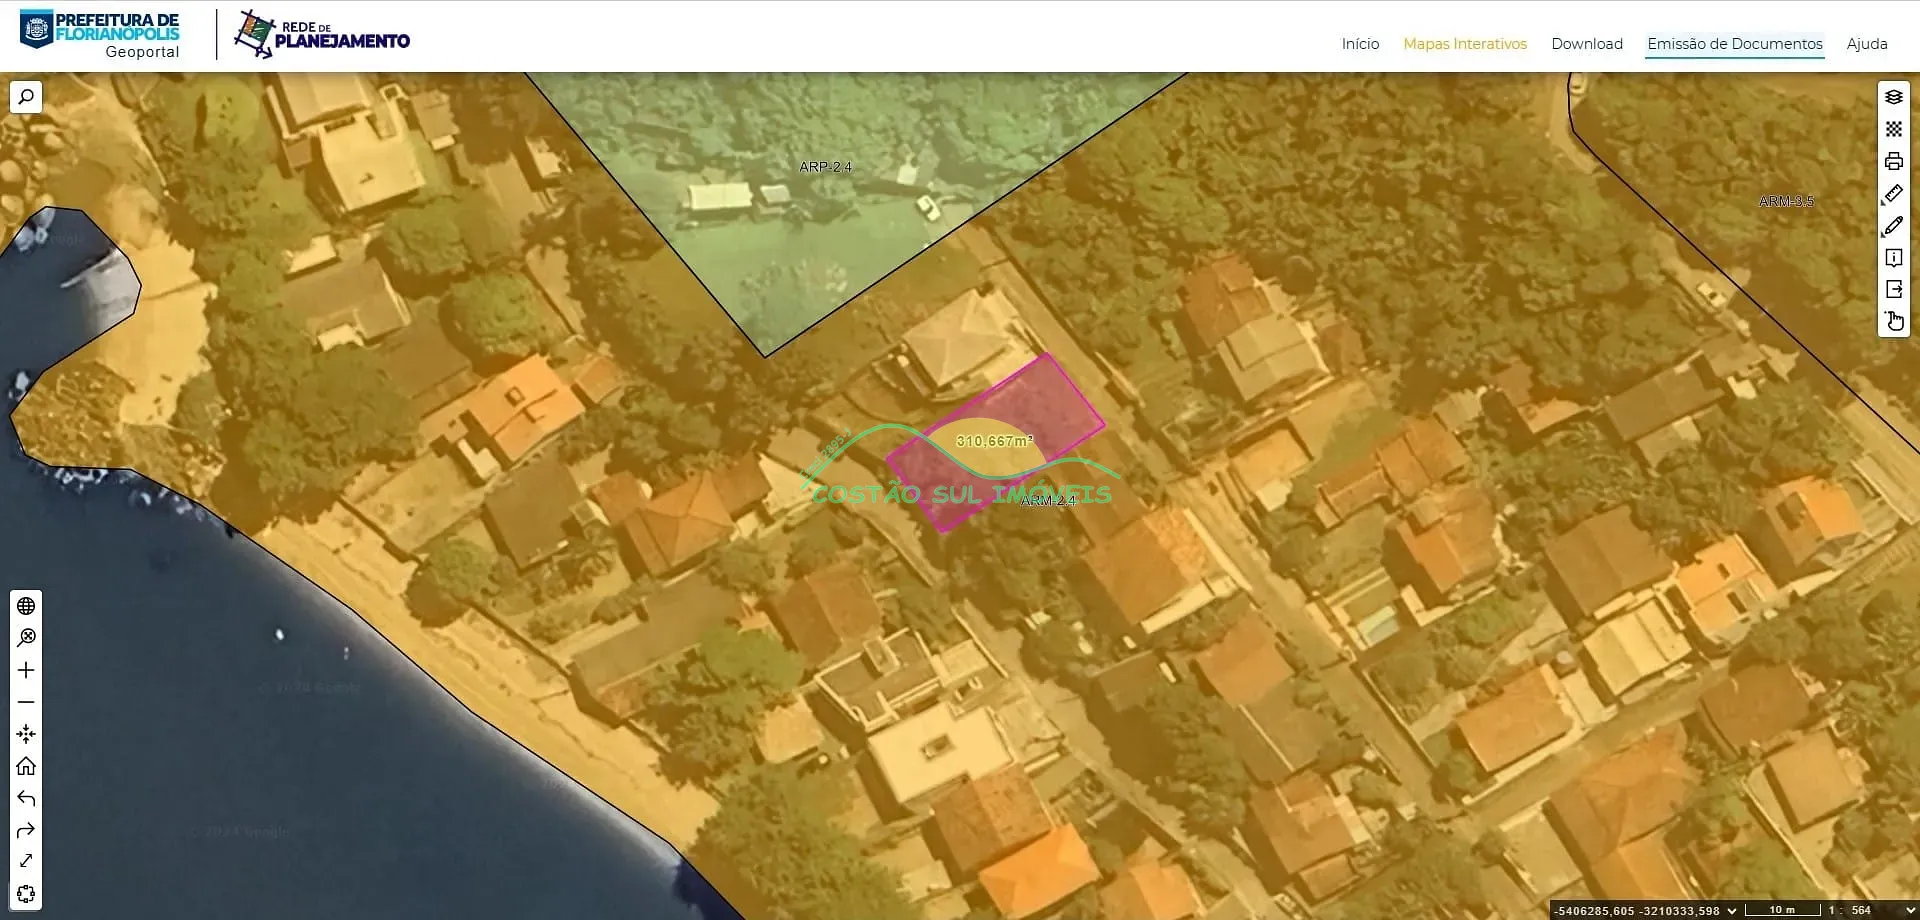Image resolution: width=1920 pixels, height=920 pixels.
Task: Zoom in with the plus icon
Action: pos(26,670)
